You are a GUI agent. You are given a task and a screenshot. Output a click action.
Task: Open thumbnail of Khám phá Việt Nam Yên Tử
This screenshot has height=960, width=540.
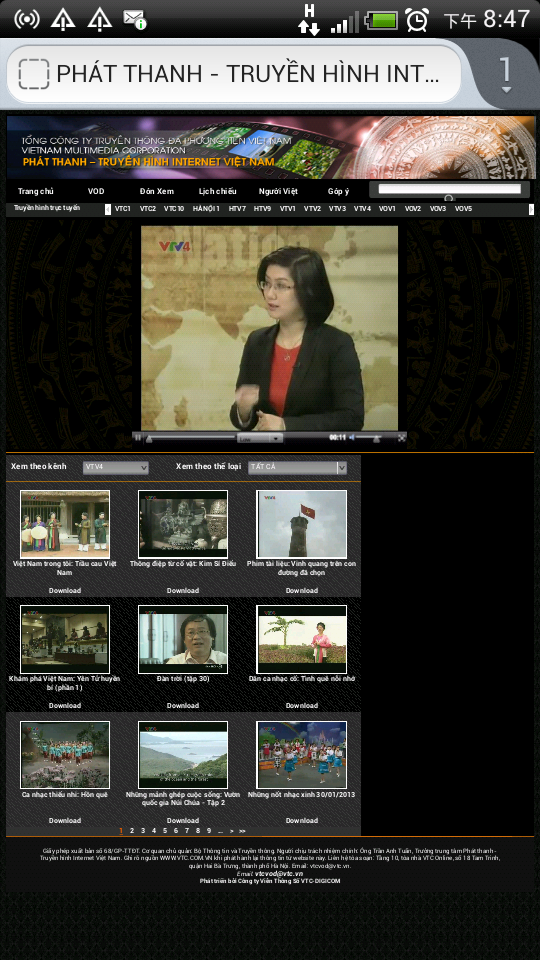coord(65,639)
